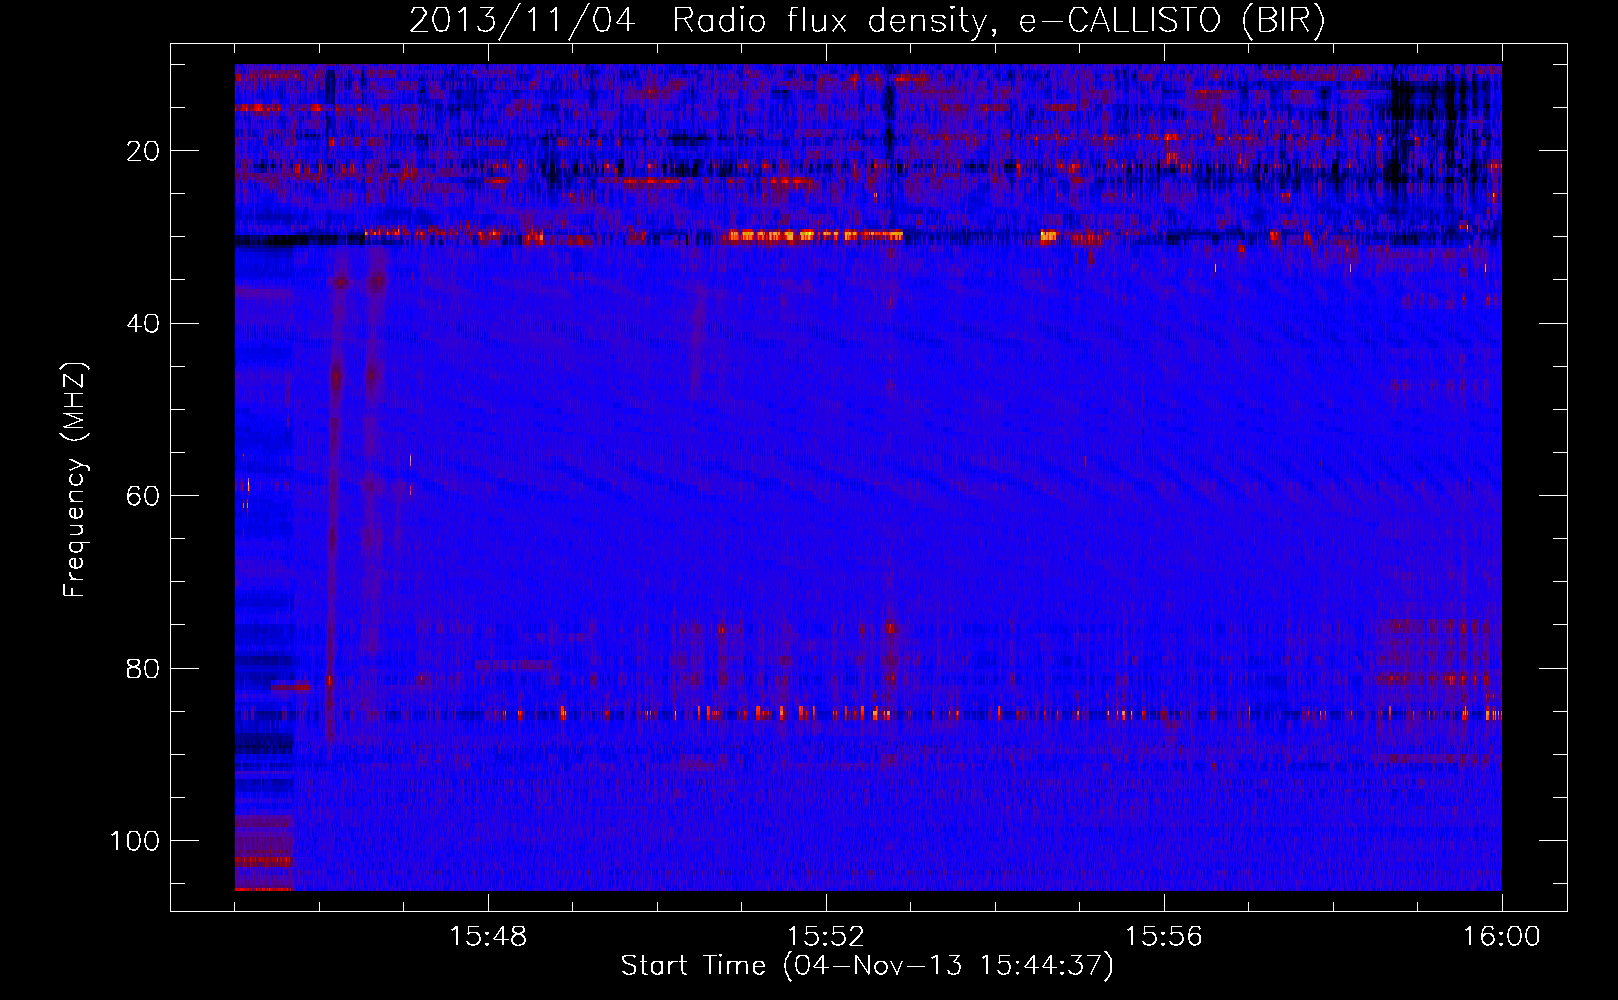Click the 'Start Time (04-Nov-13 15:44:37)' label

coord(867,966)
